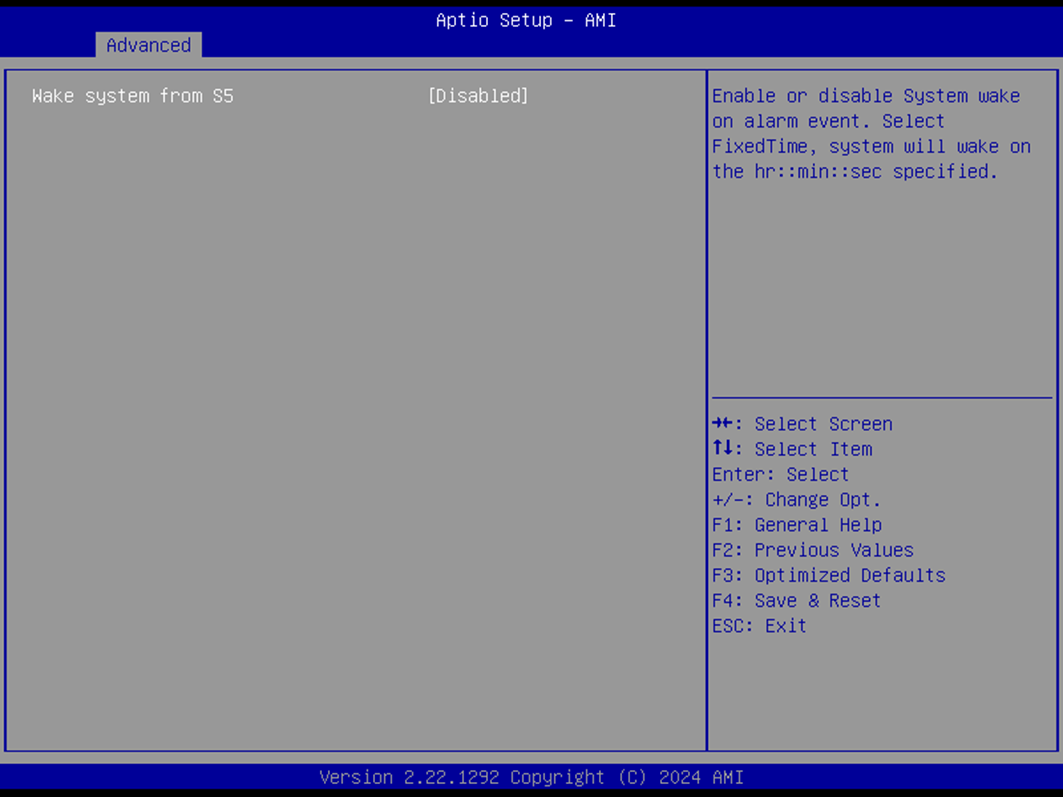This screenshot has height=797, width=1063.
Task: Click the Select Item legend text
Action: [x=813, y=449]
